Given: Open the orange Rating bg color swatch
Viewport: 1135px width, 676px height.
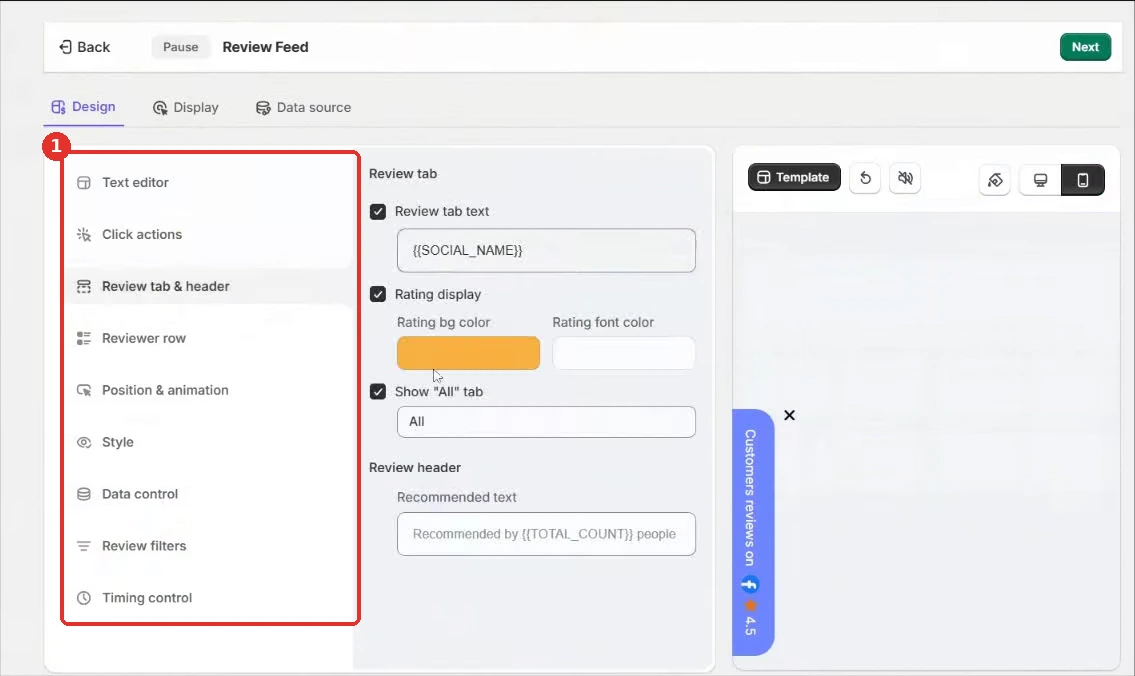Looking at the screenshot, I should (468, 352).
